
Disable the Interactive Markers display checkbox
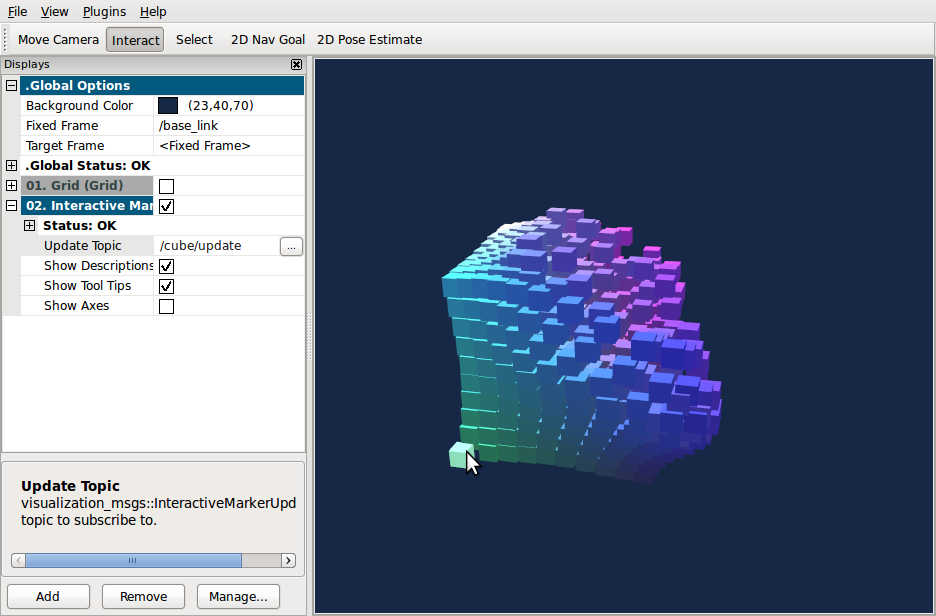(167, 206)
